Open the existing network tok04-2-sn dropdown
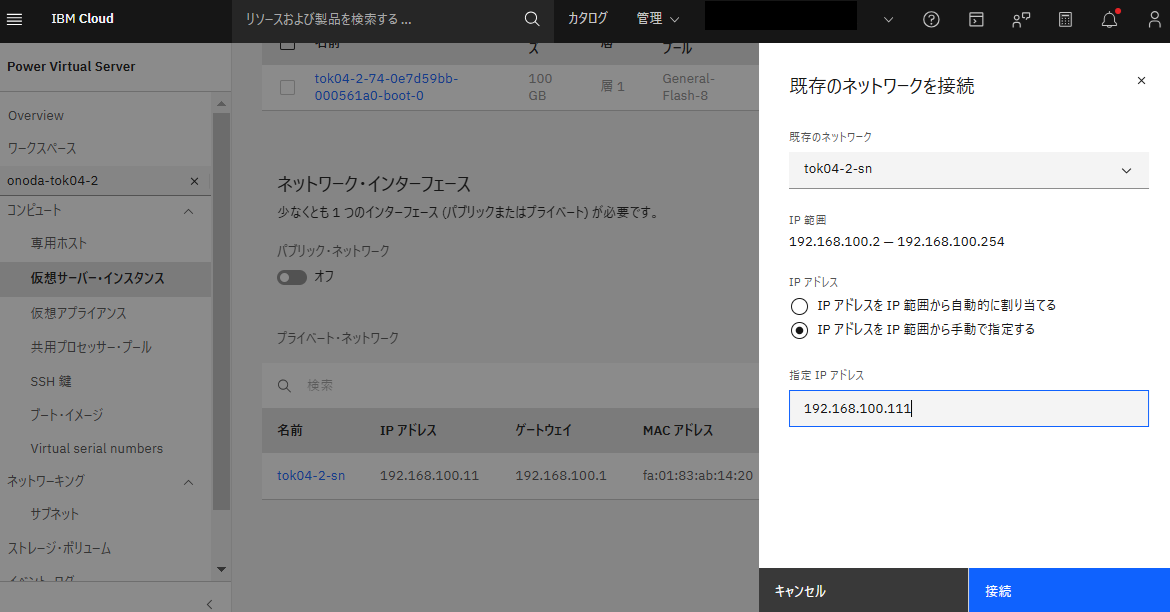1170x612 pixels. pyautogui.click(x=969, y=170)
